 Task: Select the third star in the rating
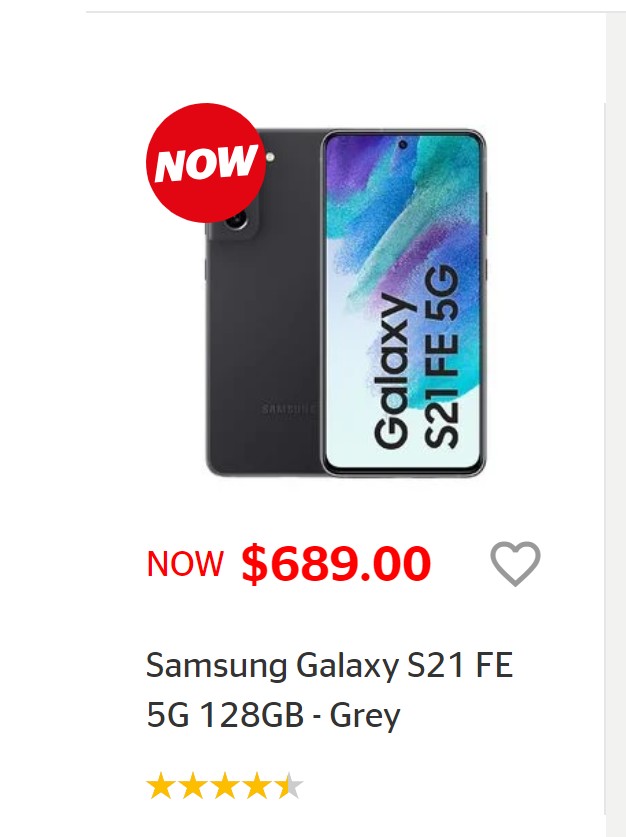tap(224, 787)
